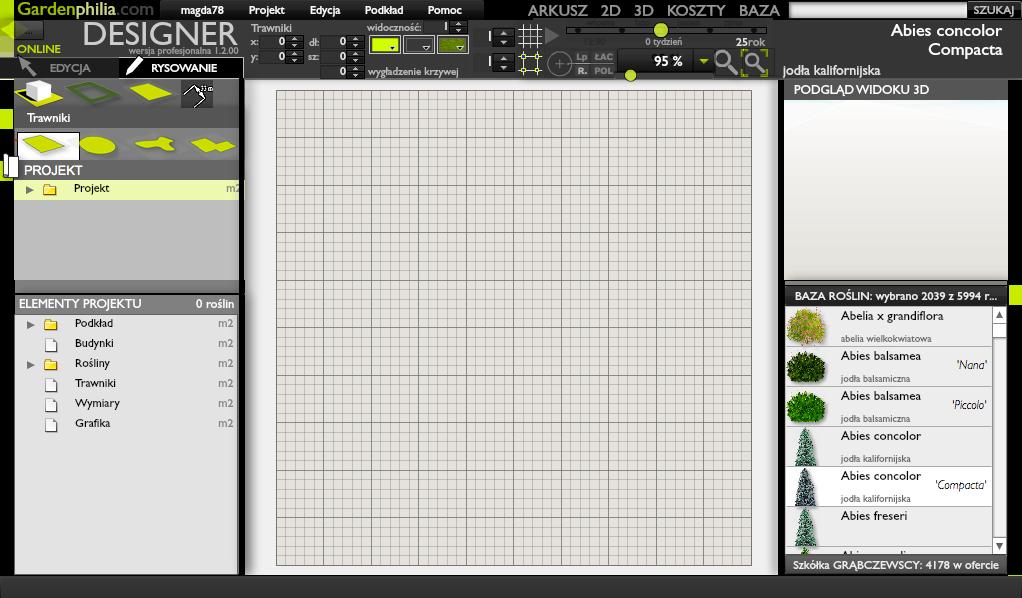Toggle the grid display icon

tap(530, 36)
